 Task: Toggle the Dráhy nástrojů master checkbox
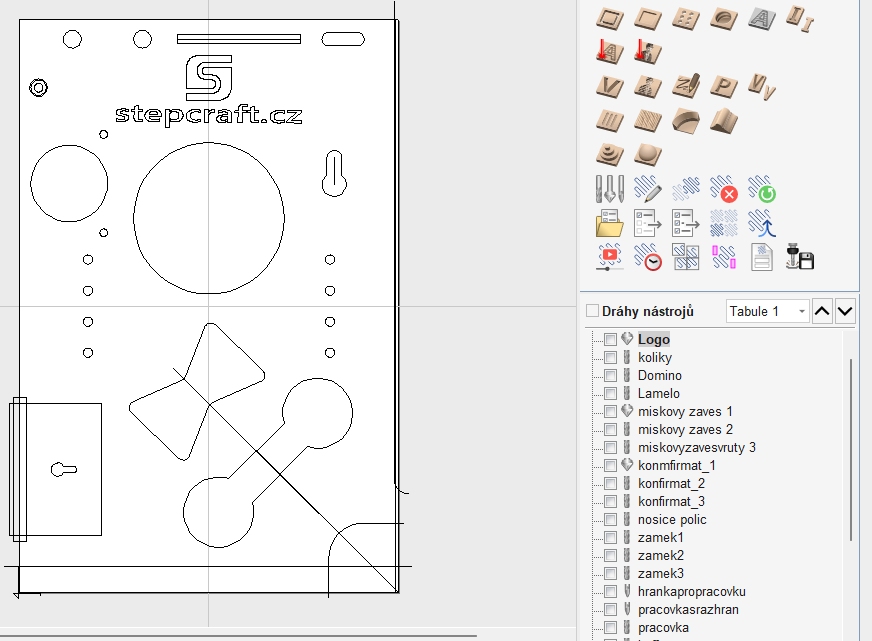click(592, 311)
